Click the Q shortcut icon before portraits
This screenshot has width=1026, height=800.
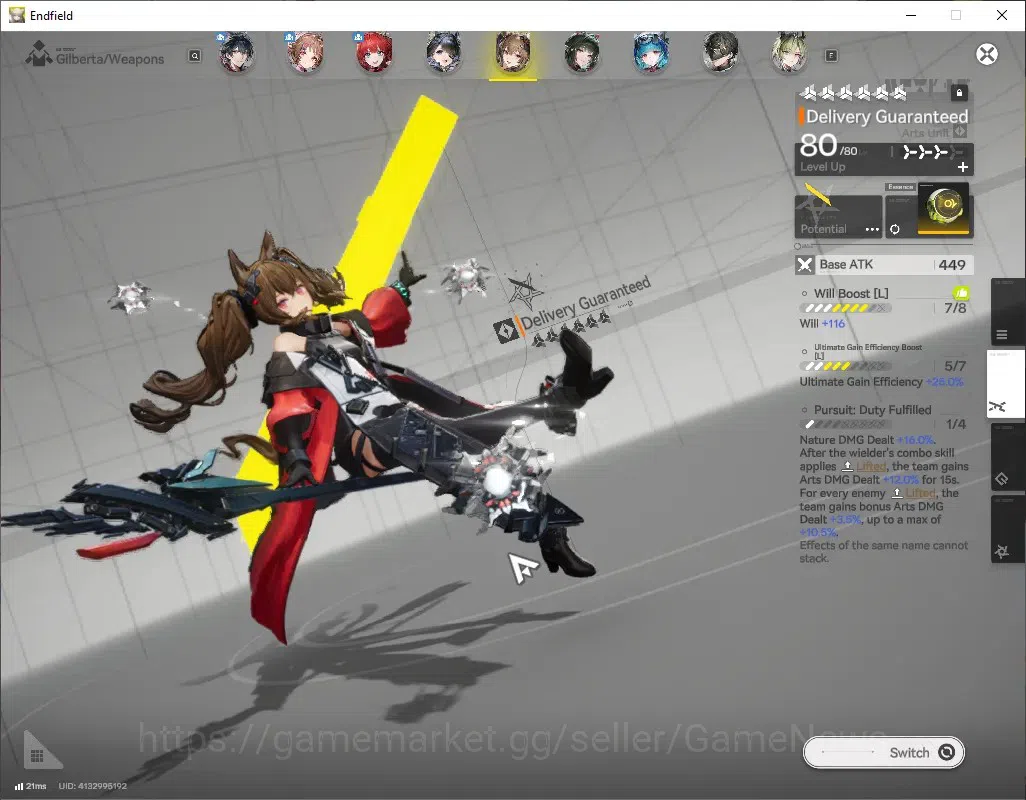point(194,56)
